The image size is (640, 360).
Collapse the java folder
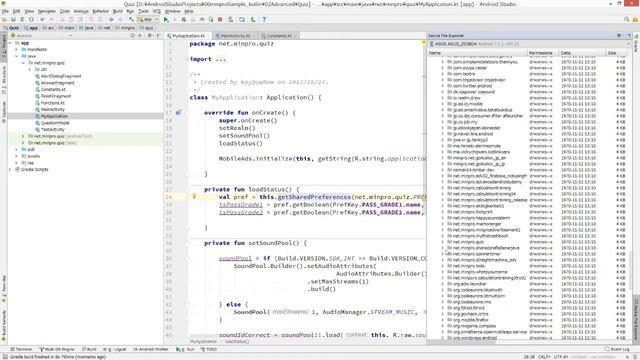tap(16, 56)
